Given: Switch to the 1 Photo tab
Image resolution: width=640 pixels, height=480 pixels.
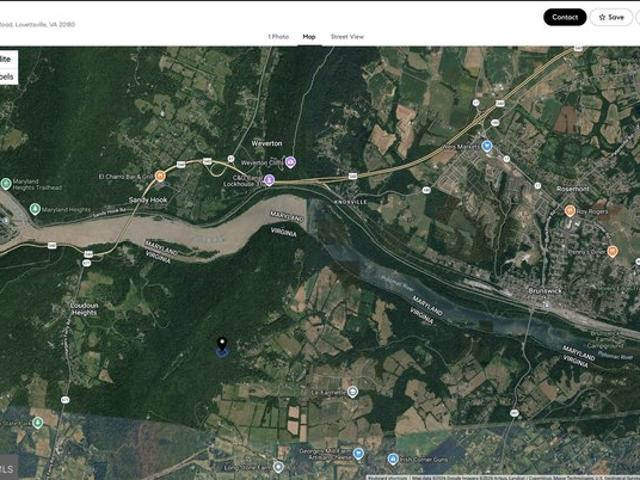Looking at the screenshot, I should tap(278, 37).
